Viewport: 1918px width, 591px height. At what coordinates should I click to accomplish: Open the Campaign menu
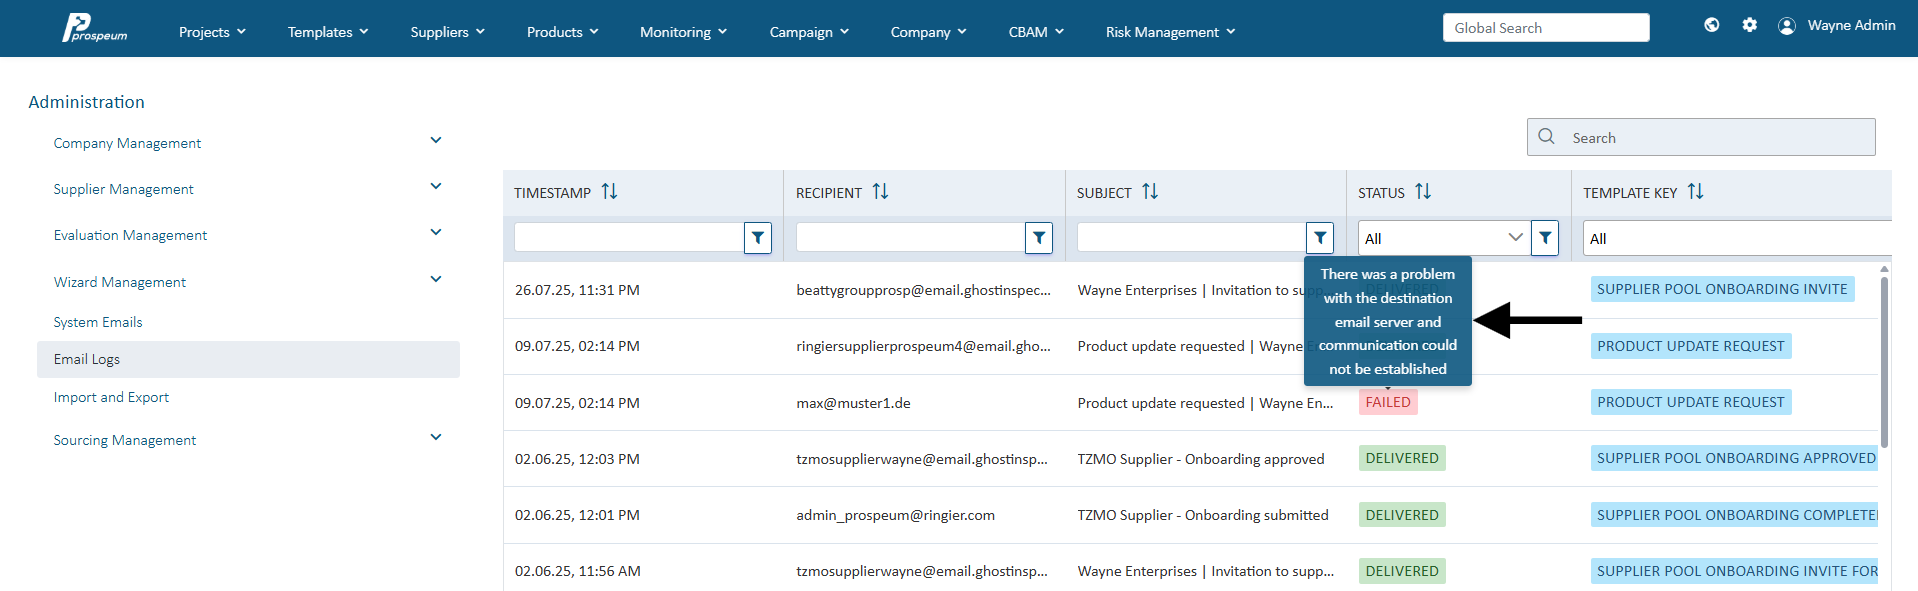pos(809,32)
